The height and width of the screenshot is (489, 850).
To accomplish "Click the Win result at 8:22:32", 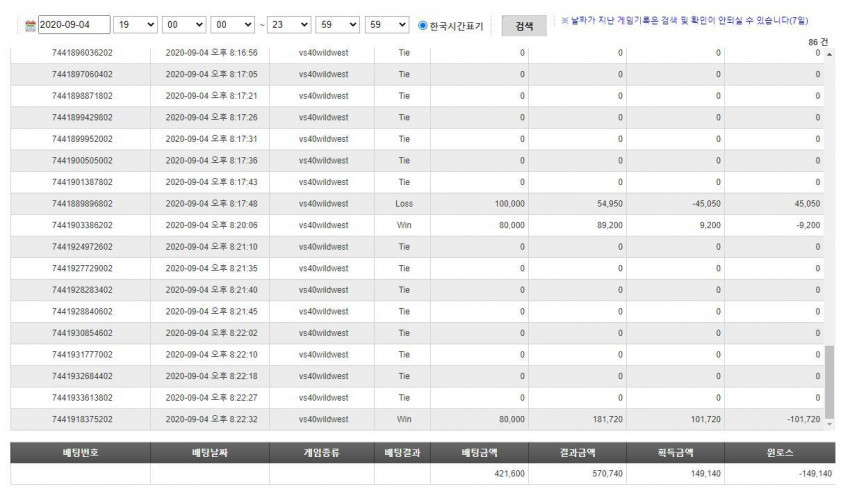I will (x=404, y=420).
